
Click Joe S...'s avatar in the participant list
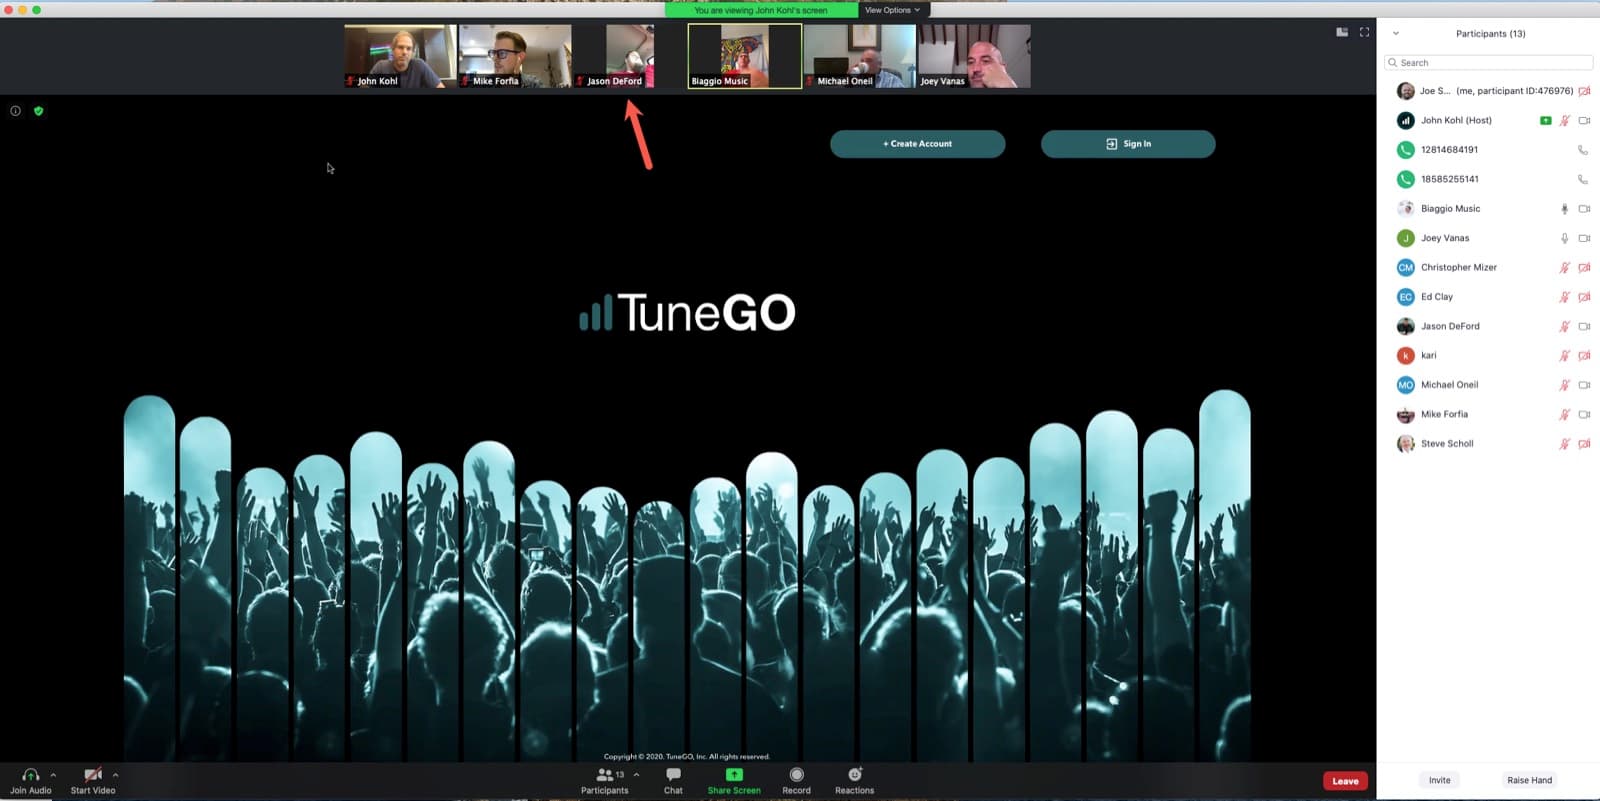1405,91
